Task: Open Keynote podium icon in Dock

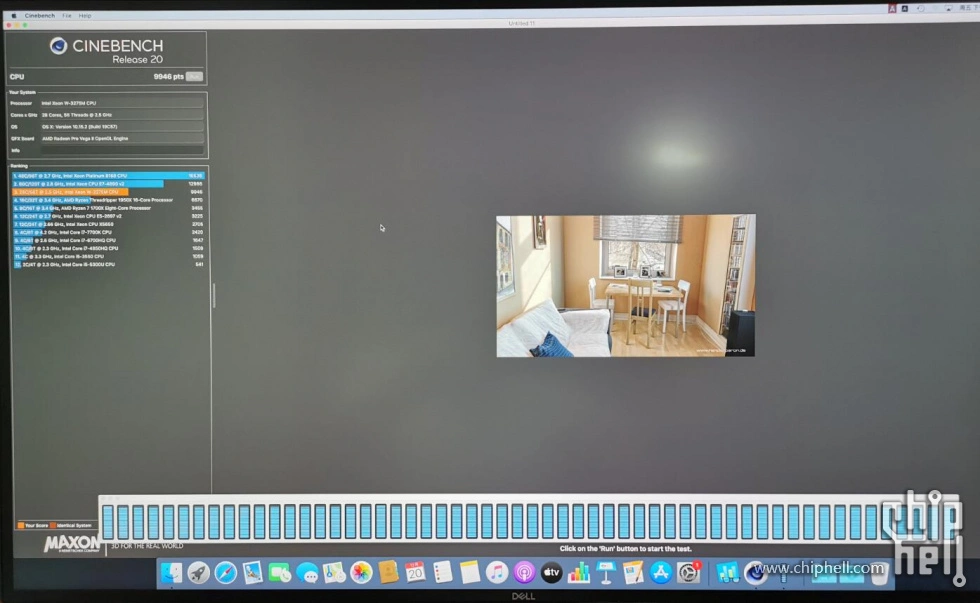Action: [606, 572]
